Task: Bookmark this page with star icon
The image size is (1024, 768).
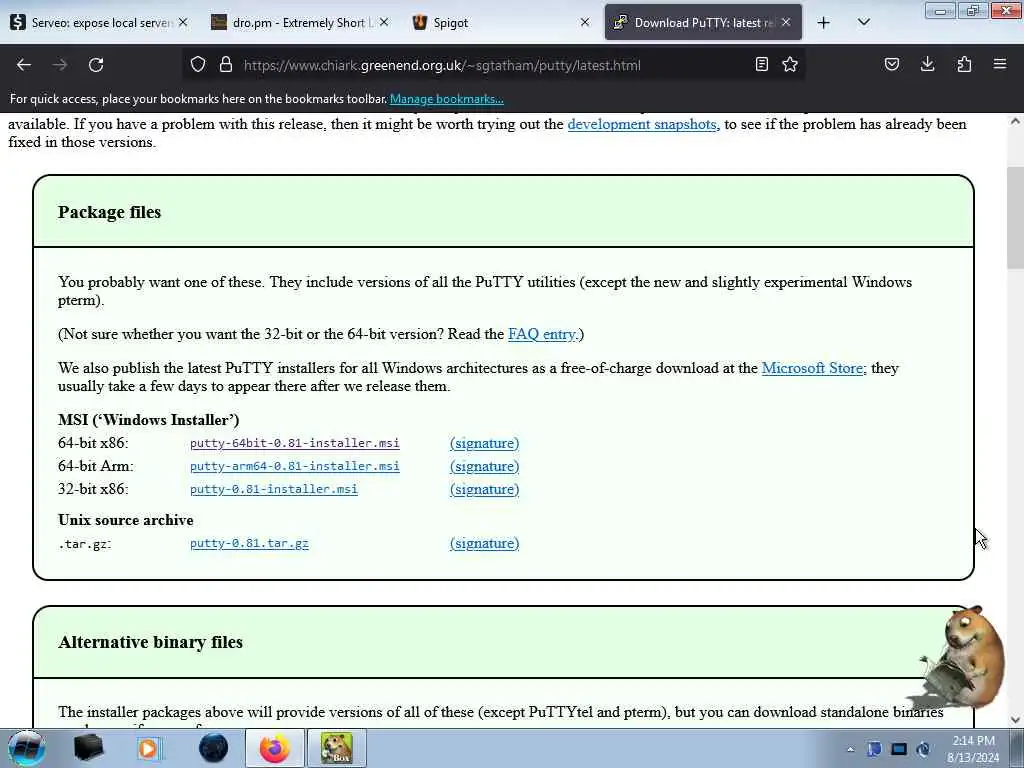Action: click(790, 65)
